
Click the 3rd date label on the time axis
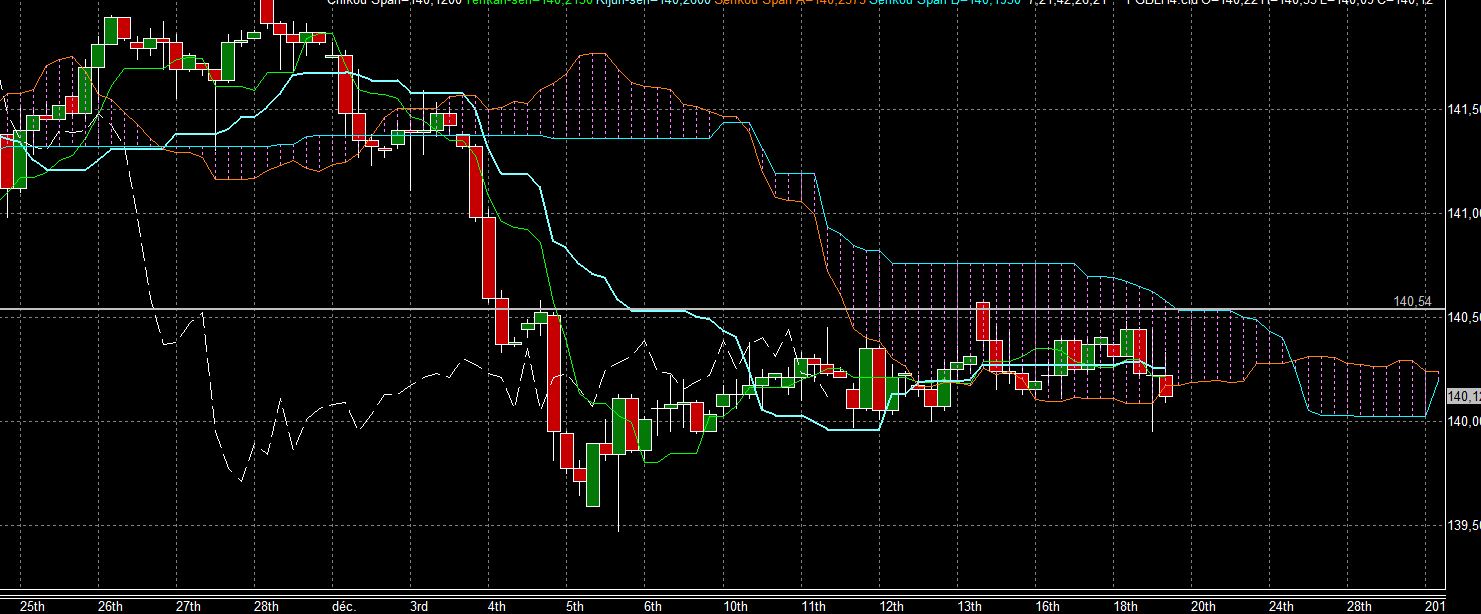click(x=419, y=606)
